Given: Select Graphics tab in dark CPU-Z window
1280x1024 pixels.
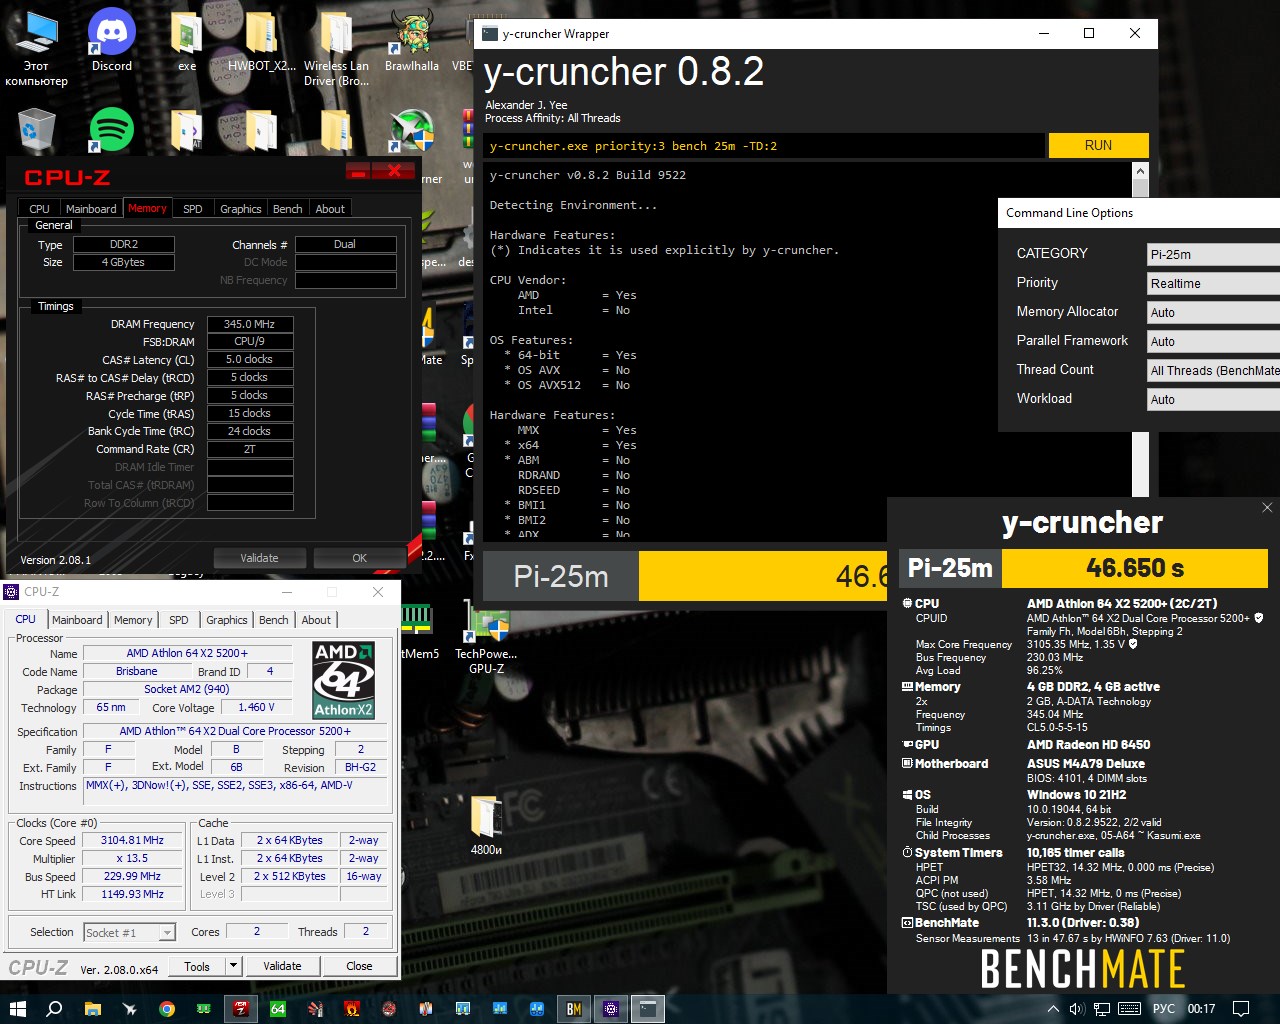Looking at the screenshot, I should coord(241,208).
